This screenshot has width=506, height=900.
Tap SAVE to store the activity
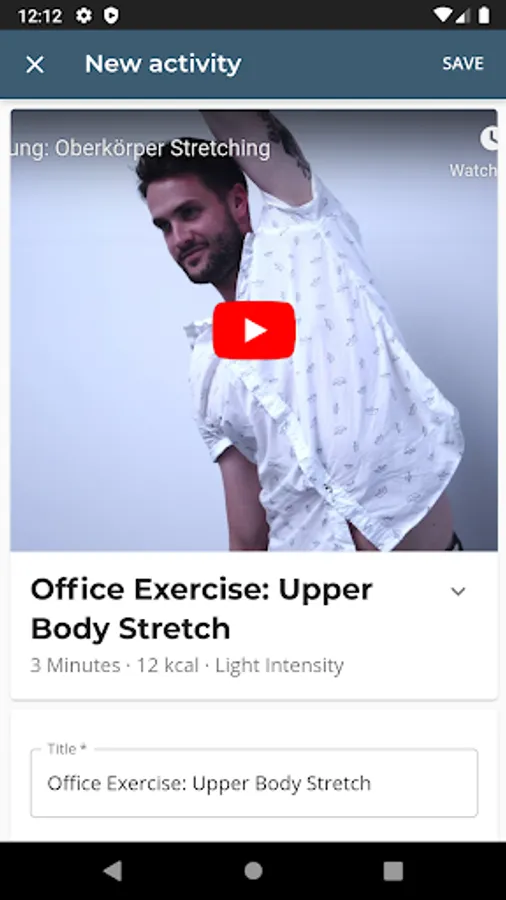(462, 63)
